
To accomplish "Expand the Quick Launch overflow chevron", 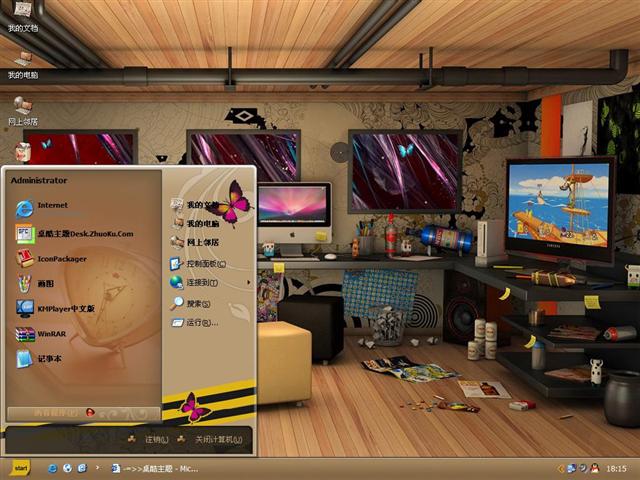I will click(x=97, y=467).
